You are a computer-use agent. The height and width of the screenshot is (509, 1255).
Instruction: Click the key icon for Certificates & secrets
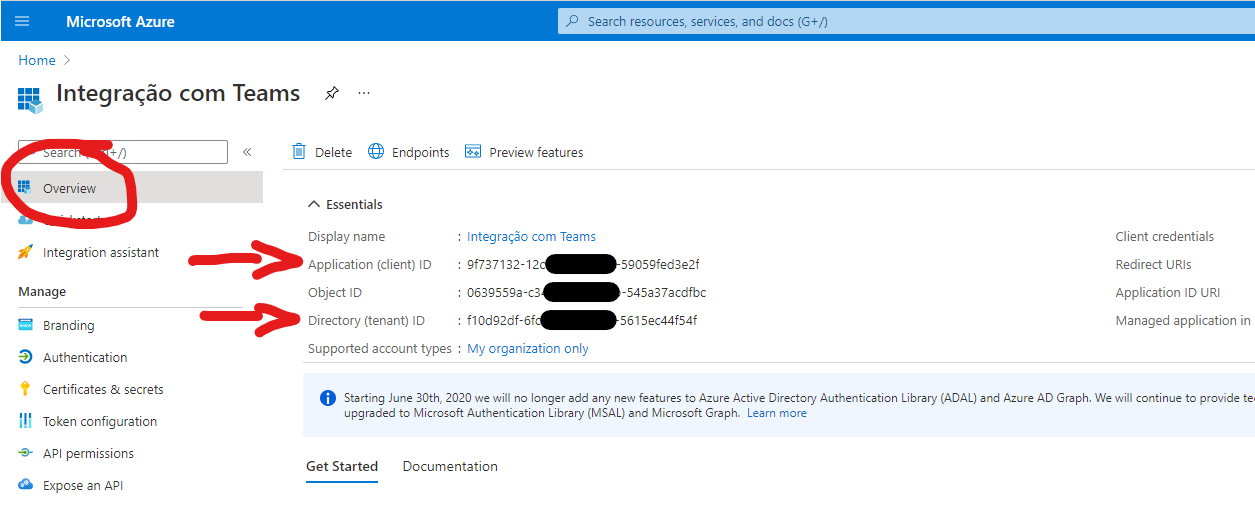click(25, 389)
